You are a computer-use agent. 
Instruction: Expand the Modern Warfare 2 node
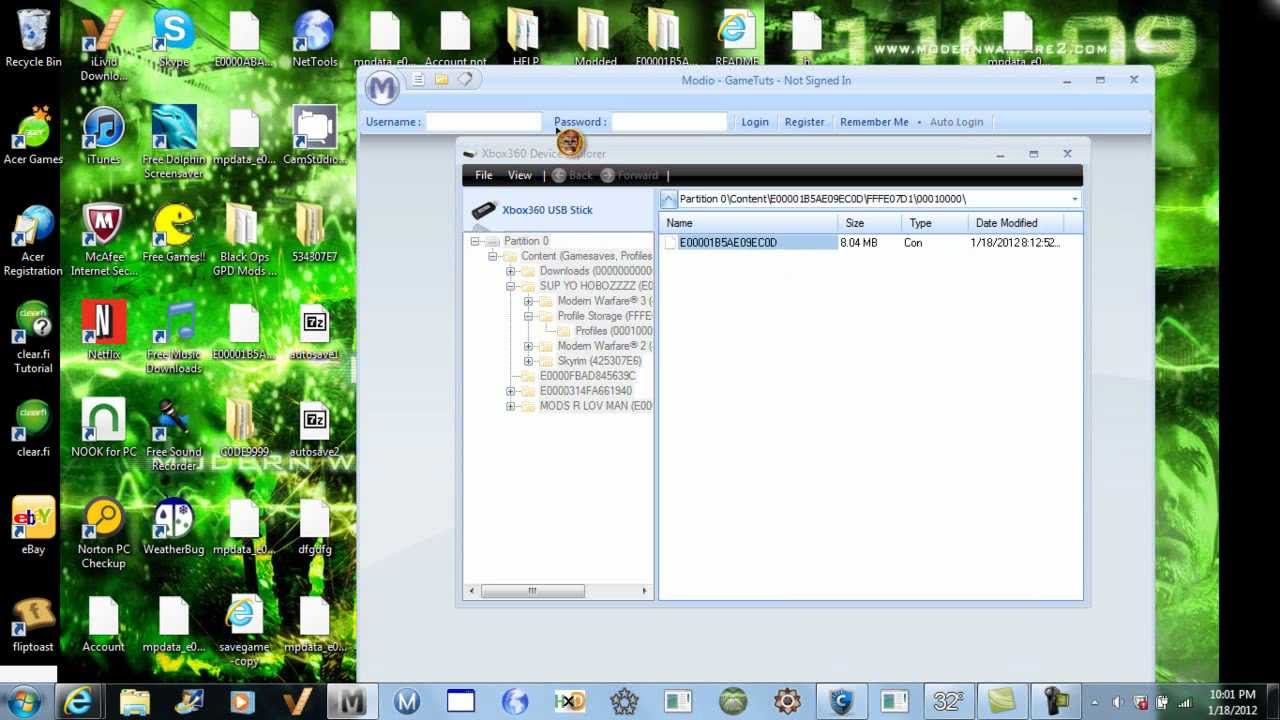(x=529, y=346)
